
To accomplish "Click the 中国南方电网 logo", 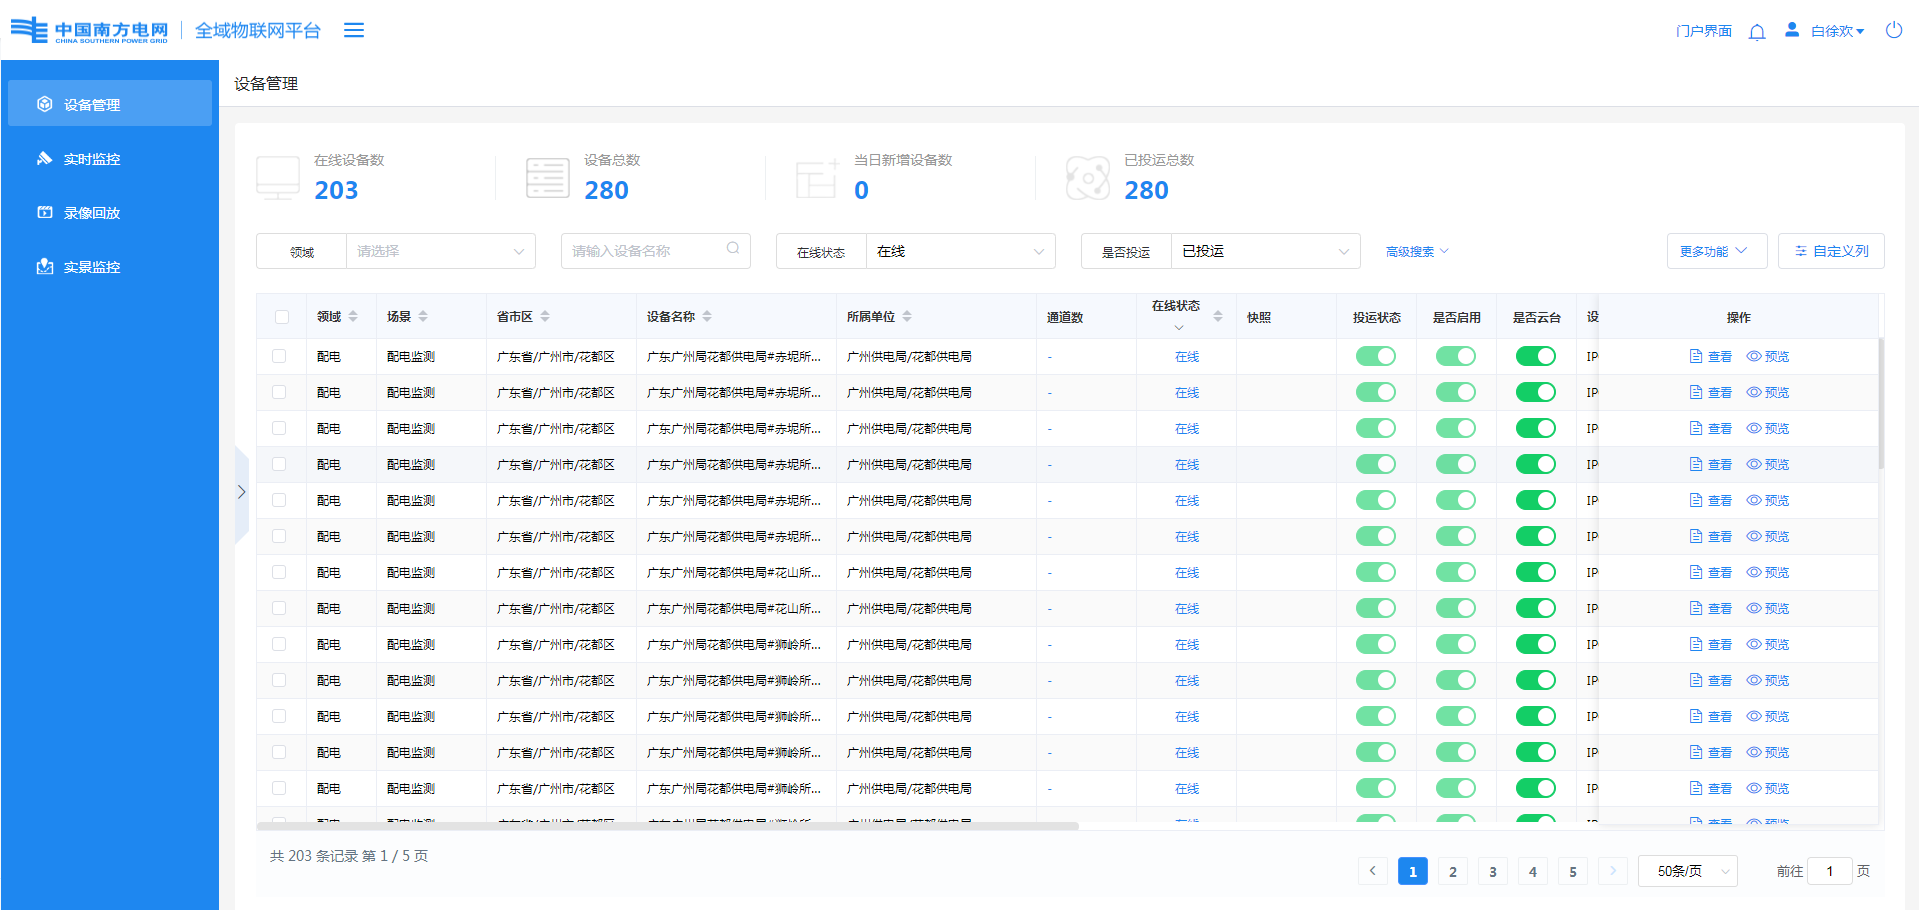I will pyautogui.click(x=89, y=30).
